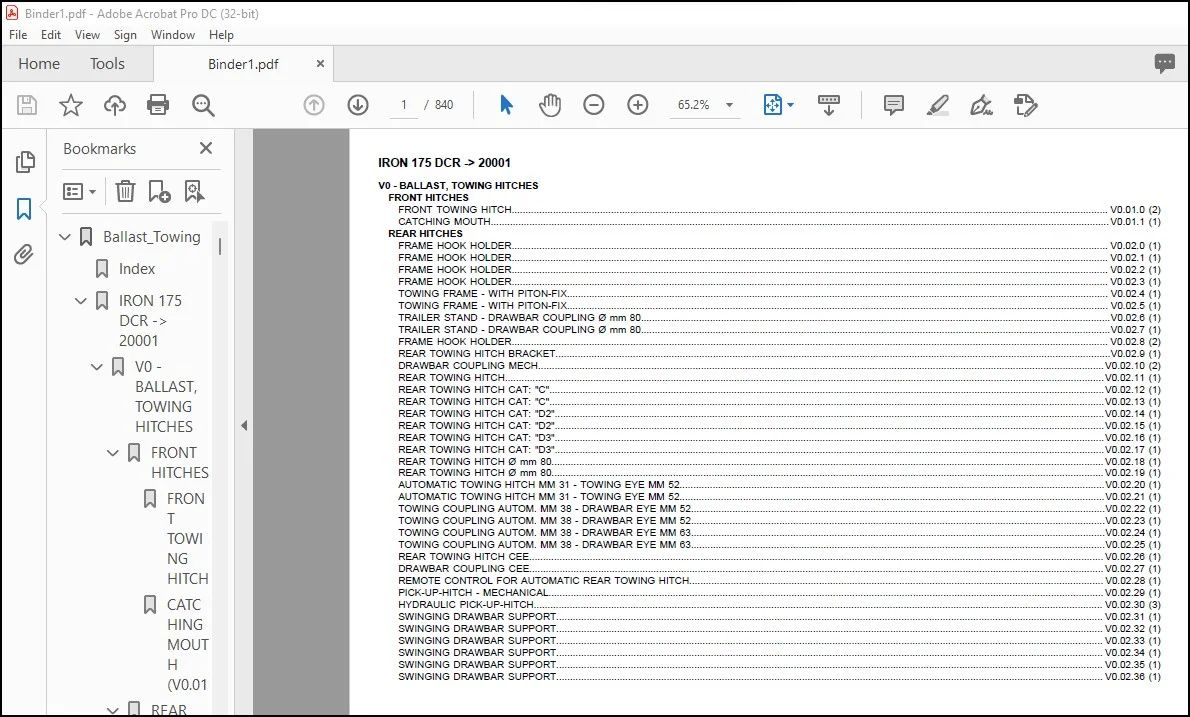The height and width of the screenshot is (717, 1190).
Task: Open the Edit menu
Action: click(x=51, y=35)
